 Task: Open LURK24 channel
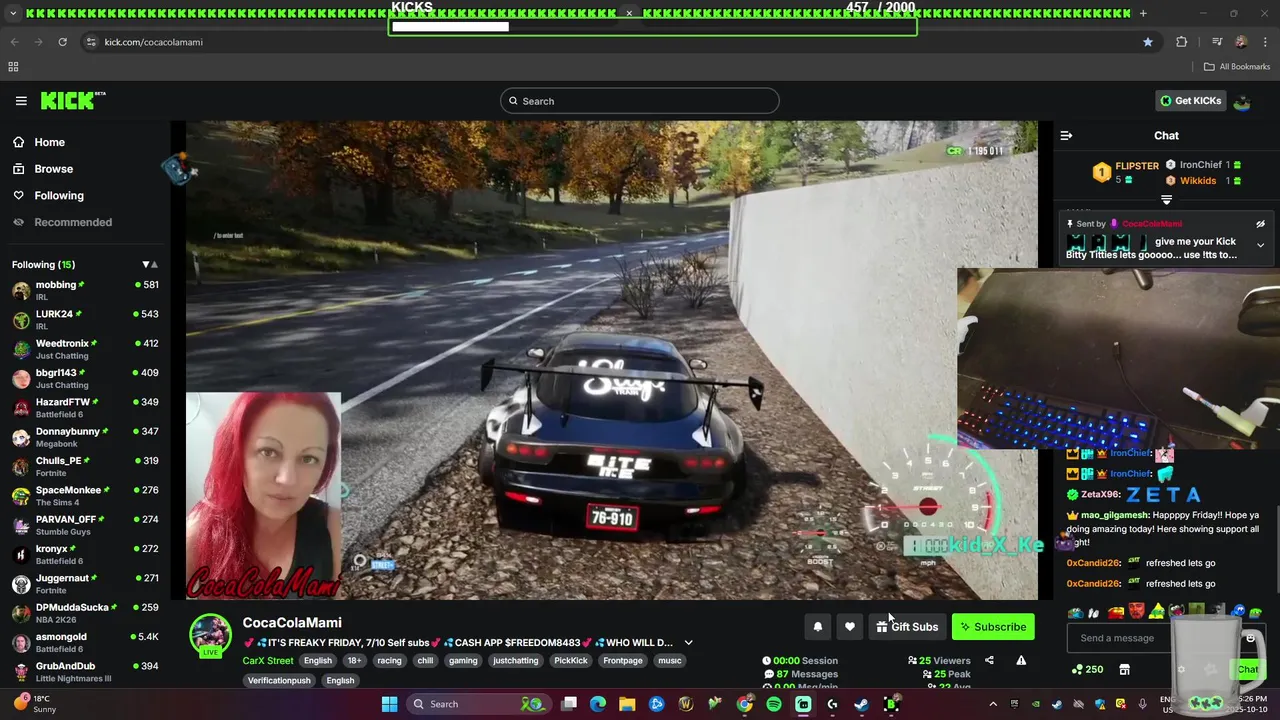point(85,320)
